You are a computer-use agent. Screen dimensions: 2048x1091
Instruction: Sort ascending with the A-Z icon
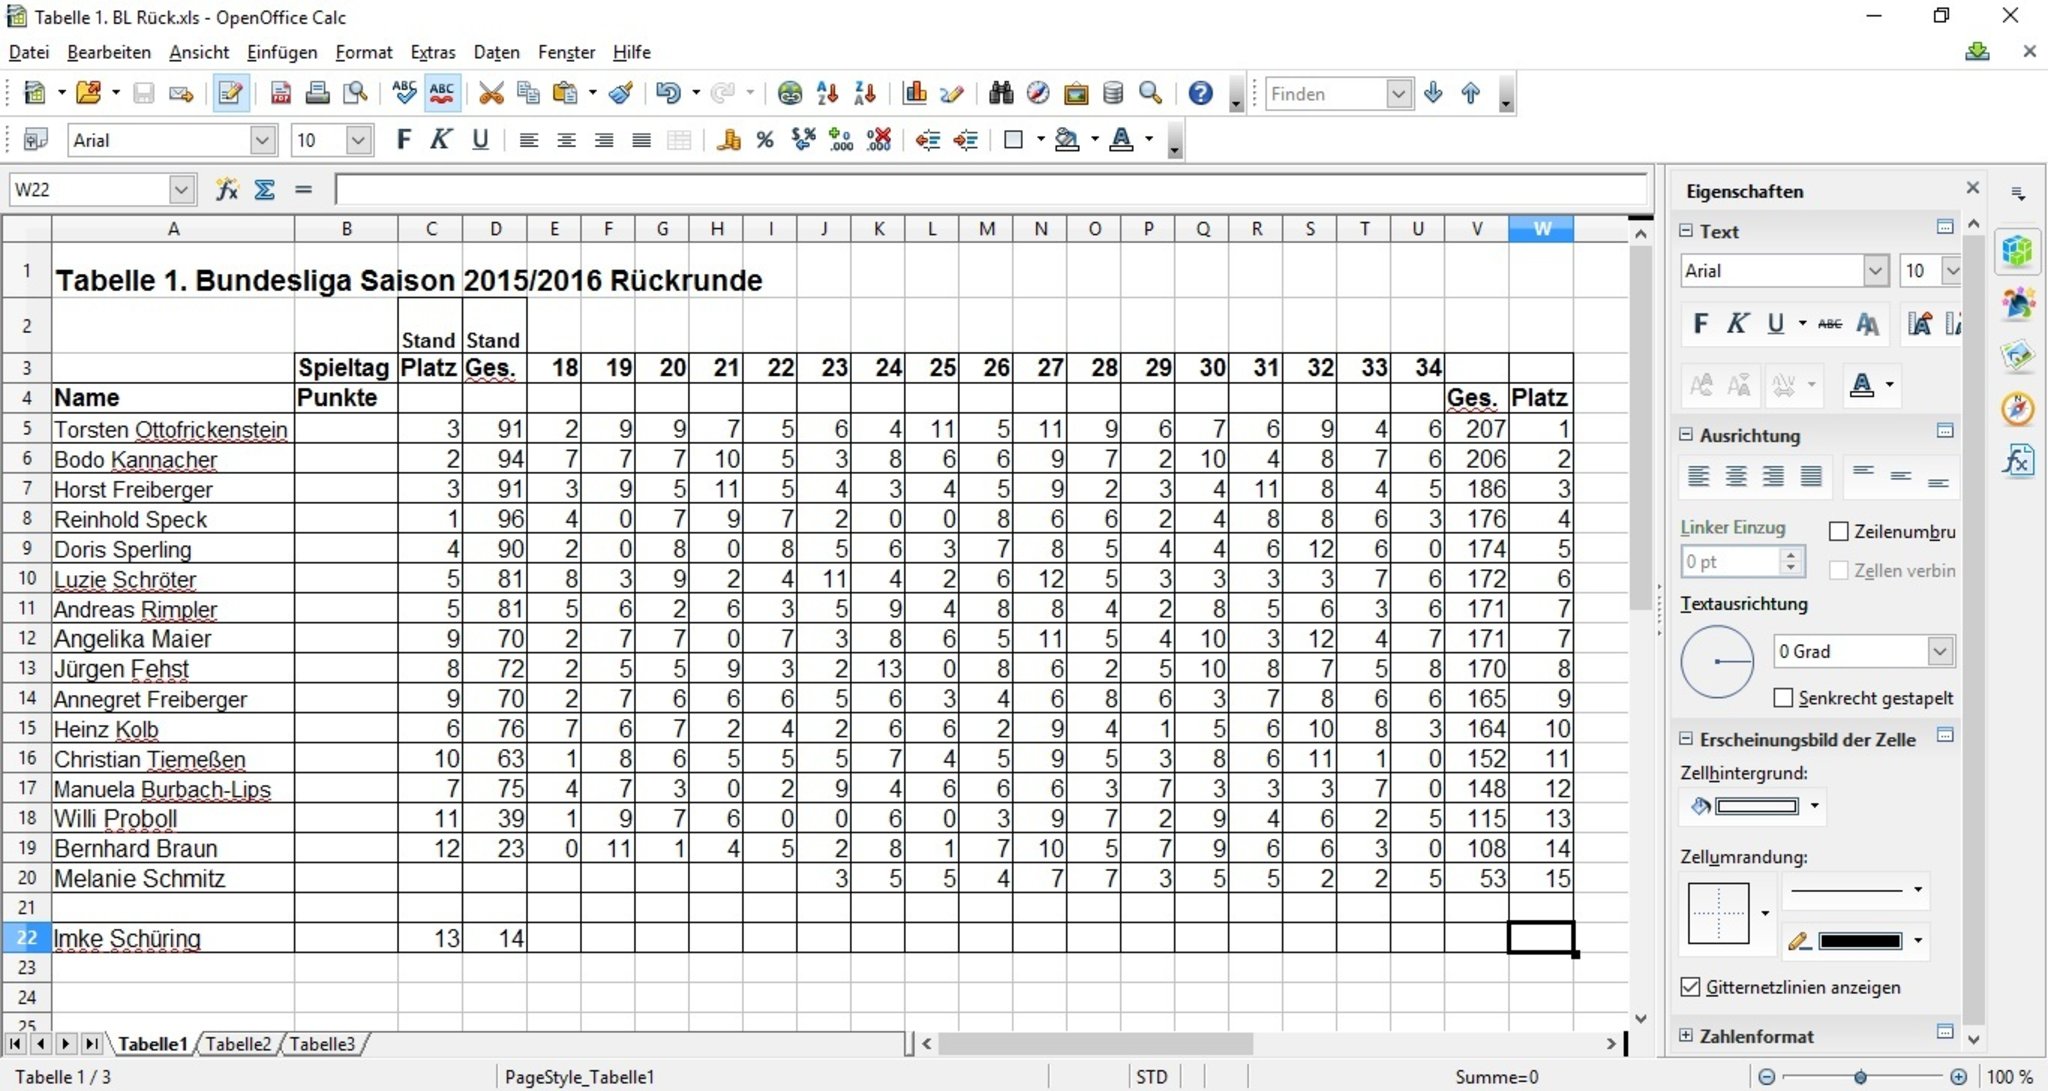point(828,94)
